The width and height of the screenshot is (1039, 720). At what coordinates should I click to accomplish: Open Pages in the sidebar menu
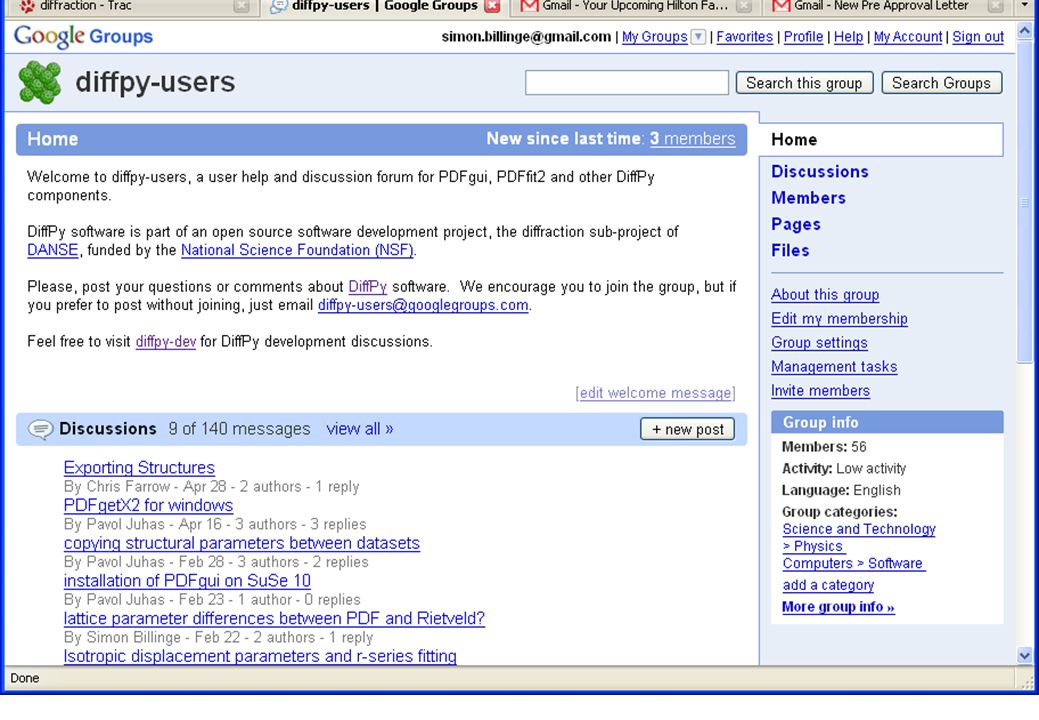point(796,225)
